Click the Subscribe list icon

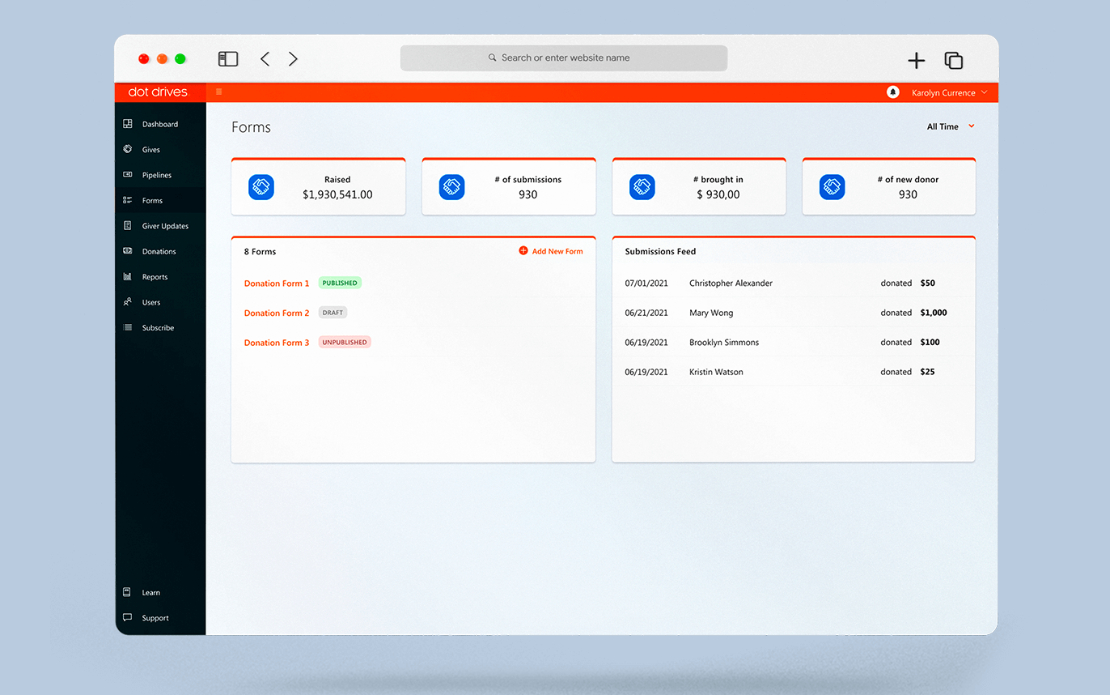tap(127, 328)
